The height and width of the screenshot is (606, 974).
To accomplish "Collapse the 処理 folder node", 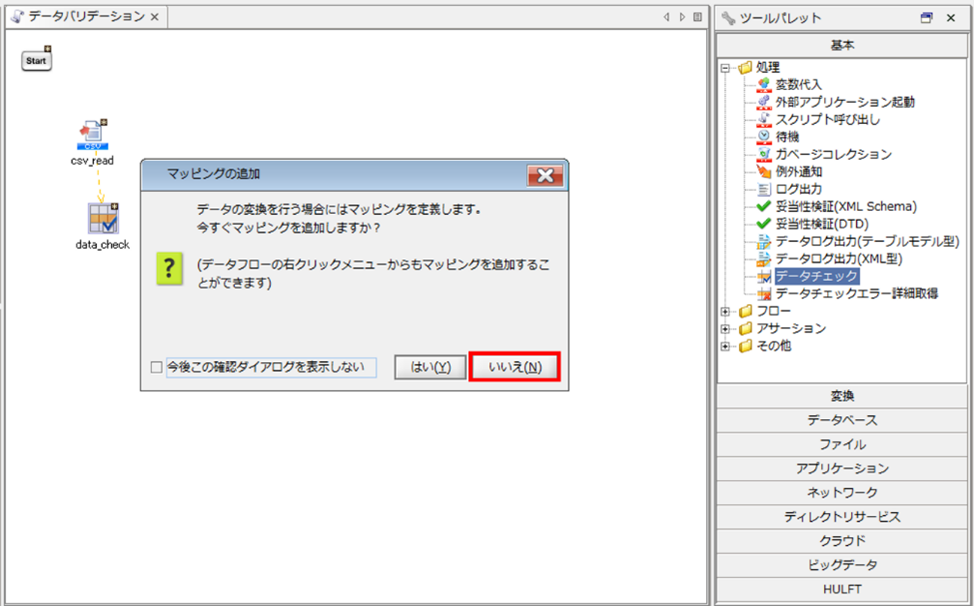I will (725, 68).
